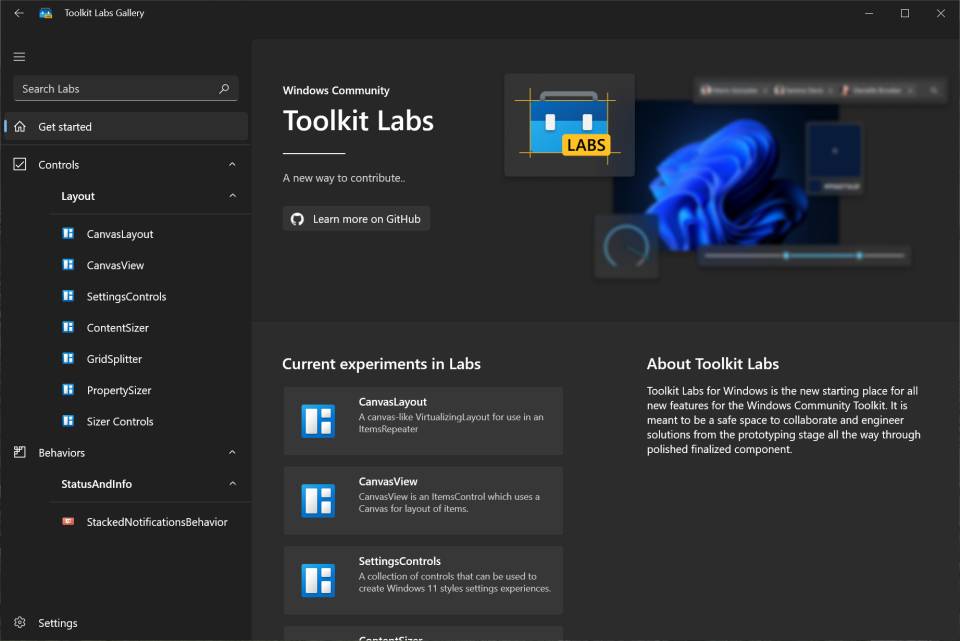The image size is (960, 641).
Task: Open the GridSplitter experiment icon
Action: [x=68, y=358]
